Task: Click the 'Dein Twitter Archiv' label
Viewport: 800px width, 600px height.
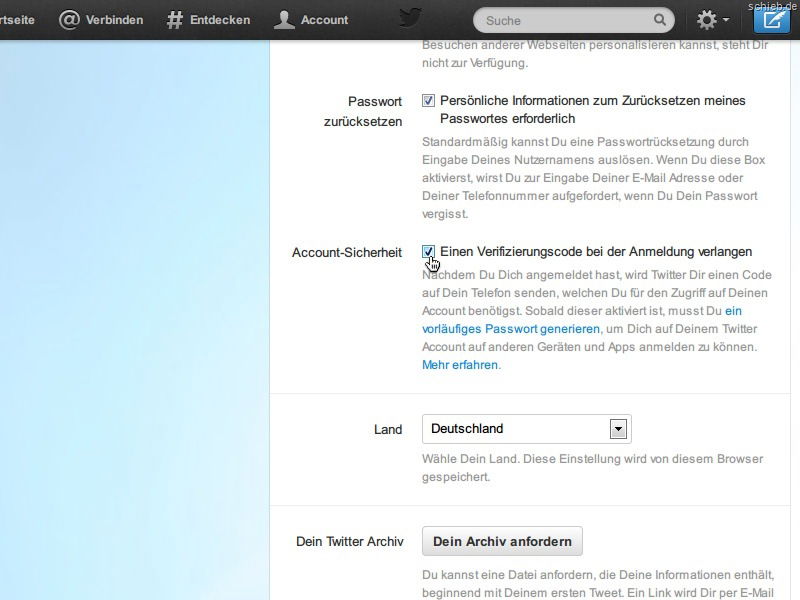Action: [349, 541]
